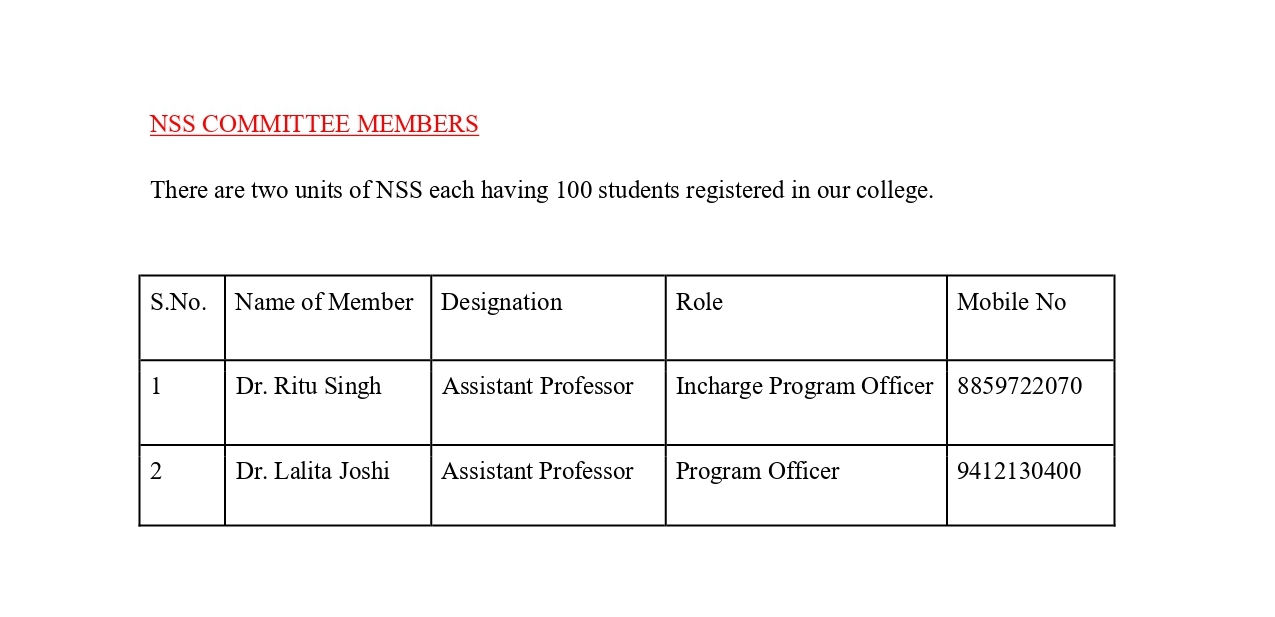
Task: Click the sentence about two NSS units
Action: click(x=542, y=190)
